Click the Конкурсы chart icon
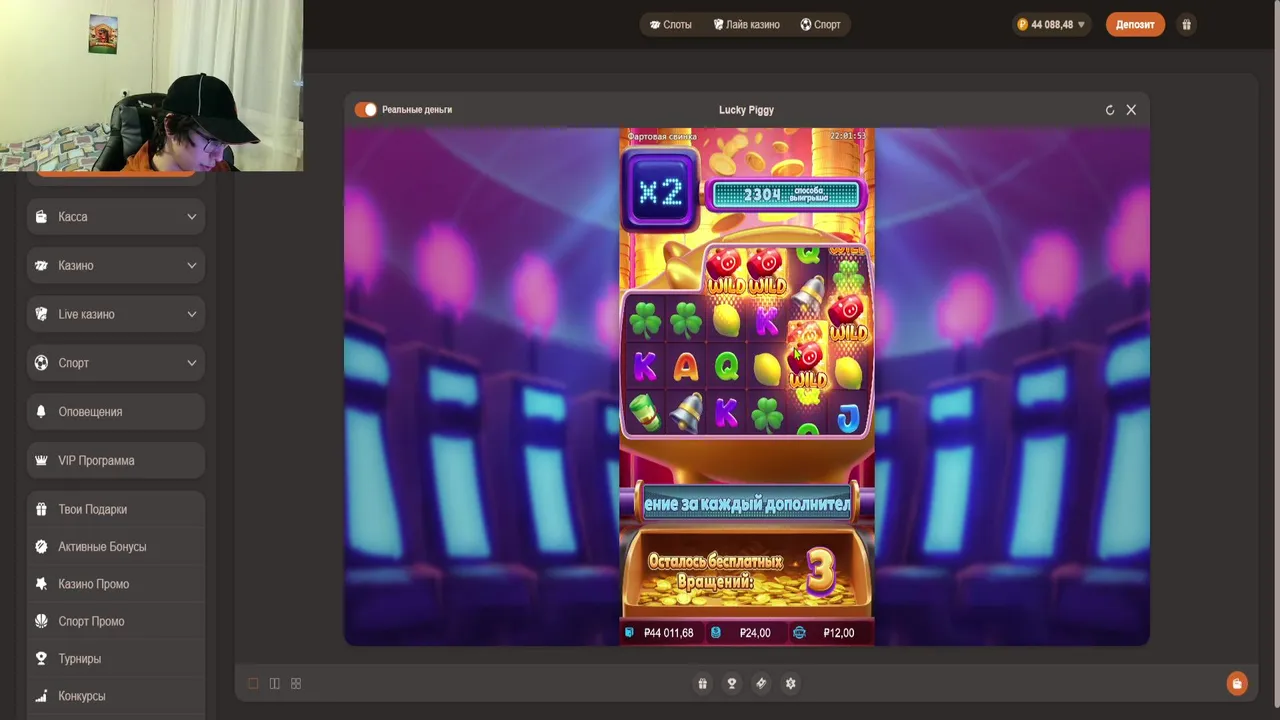Screen dimensions: 1280x720 [41, 696]
